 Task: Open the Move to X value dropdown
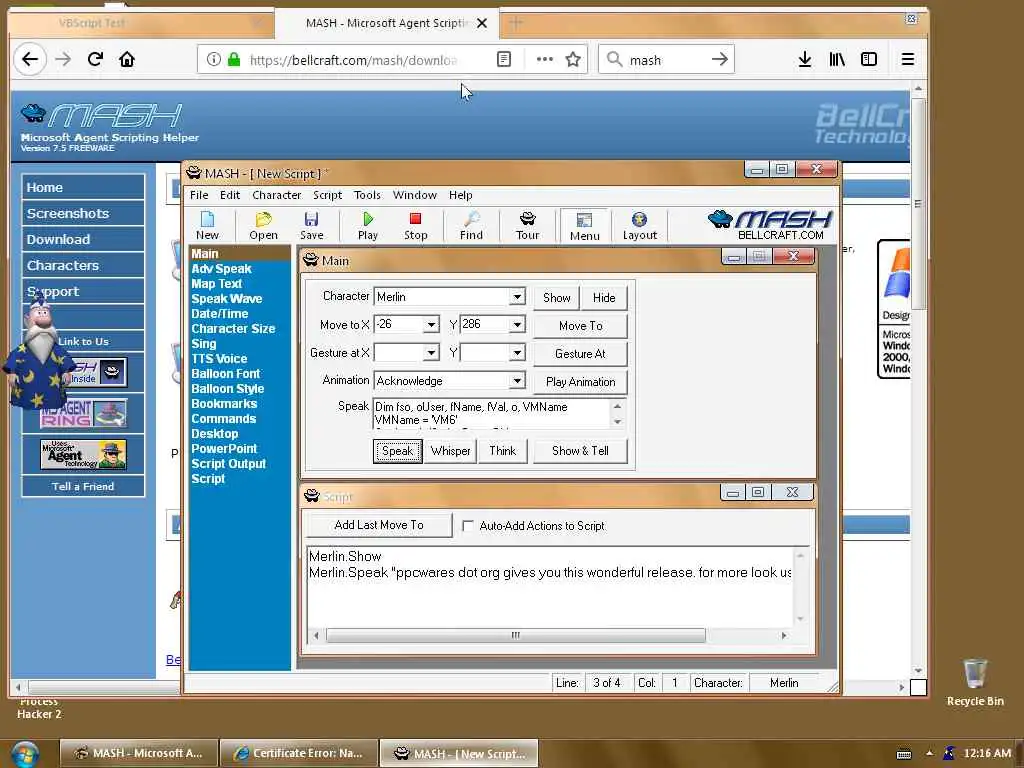click(431, 325)
